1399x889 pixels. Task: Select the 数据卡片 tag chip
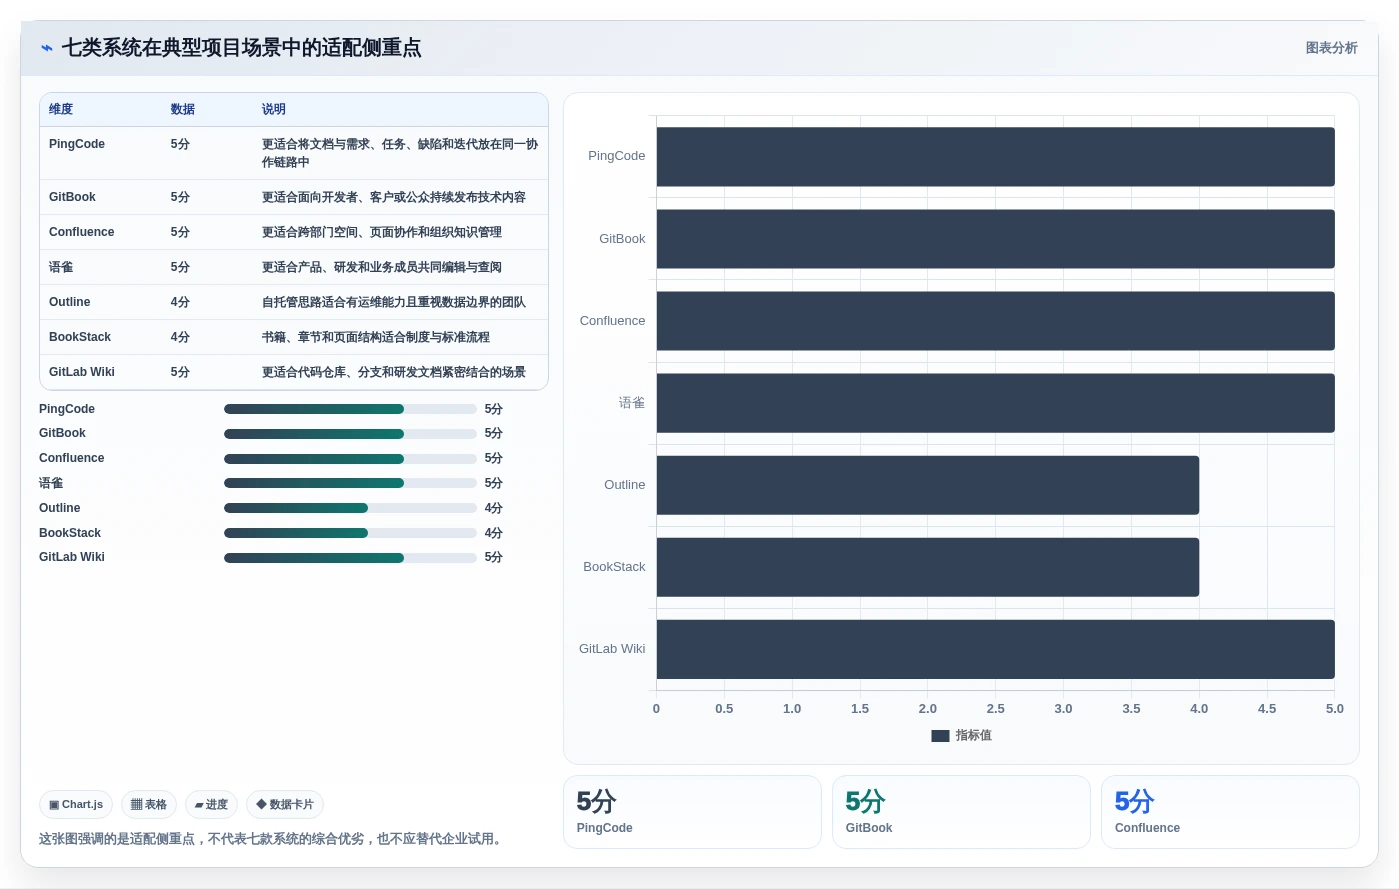click(285, 804)
